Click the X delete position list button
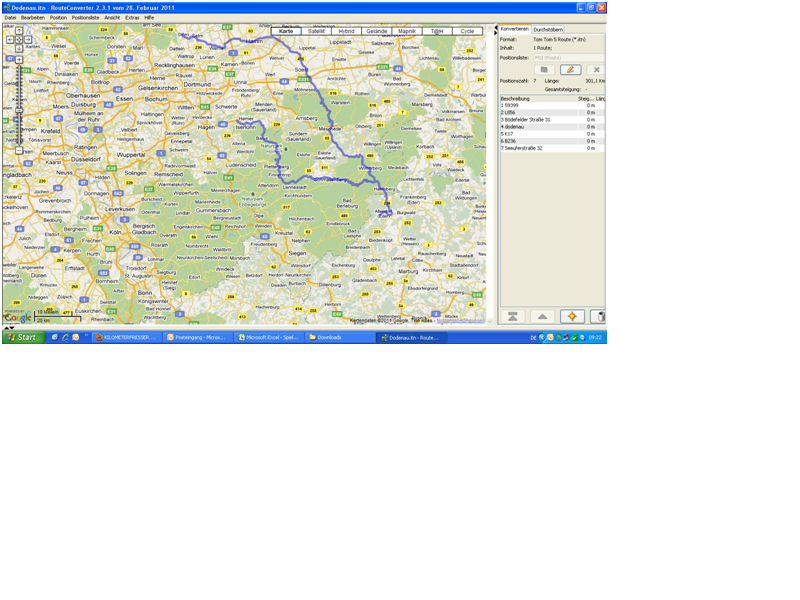Image resolution: width=800 pixels, height=600 pixels. [x=596, y=69]
